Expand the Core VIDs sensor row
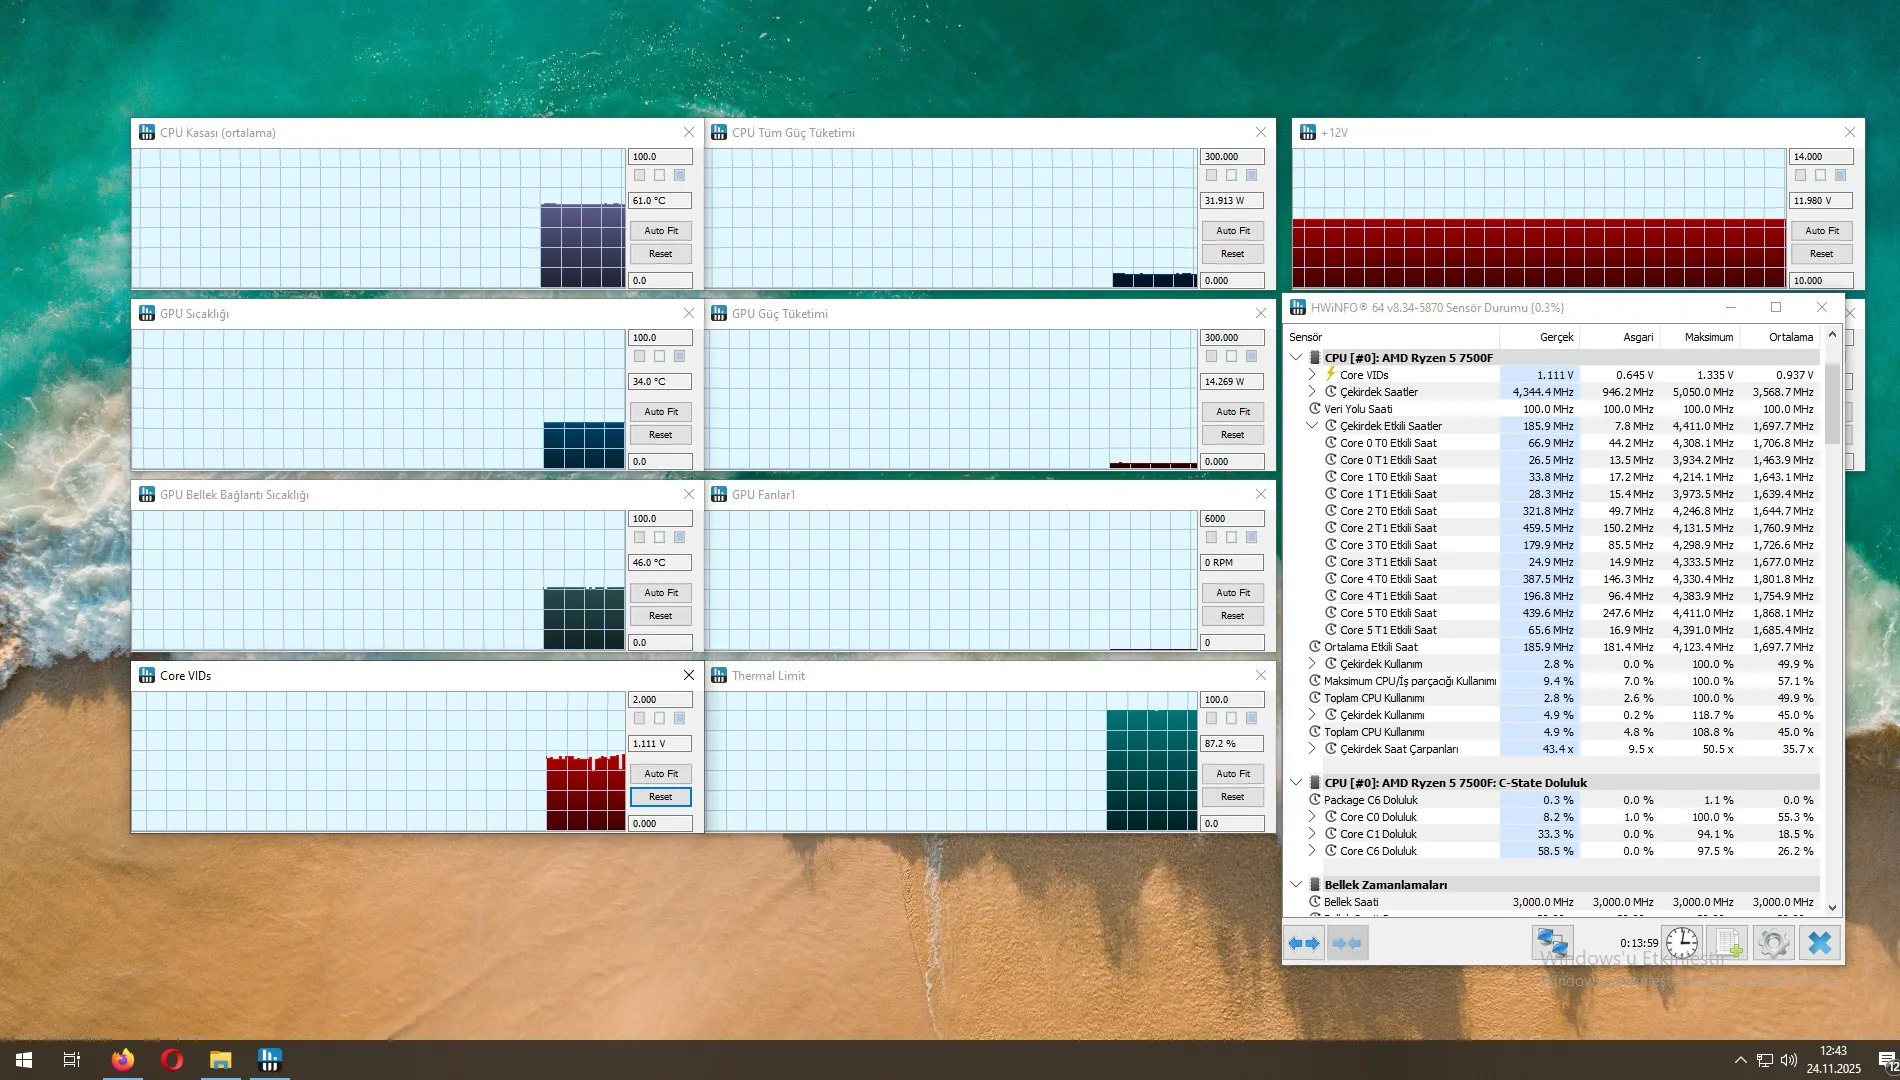The width and height of the screenshot is (1900, 1080). point(1312,375)
